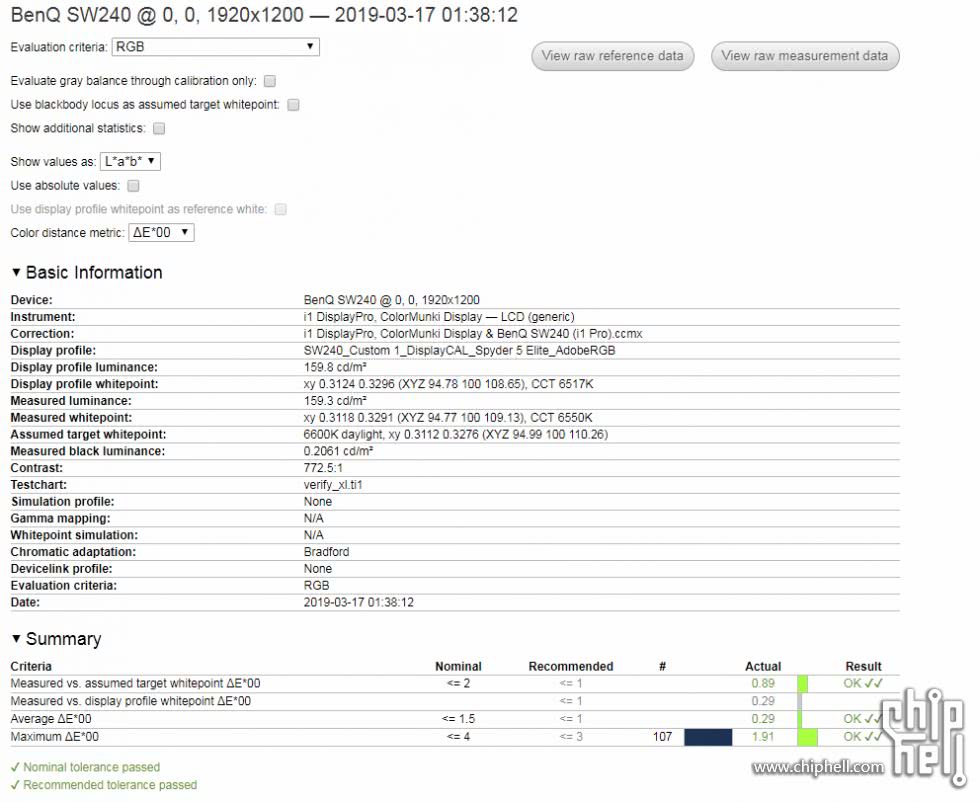Click the Recommended column header
980x802 pixels.
tap(571, 667)
